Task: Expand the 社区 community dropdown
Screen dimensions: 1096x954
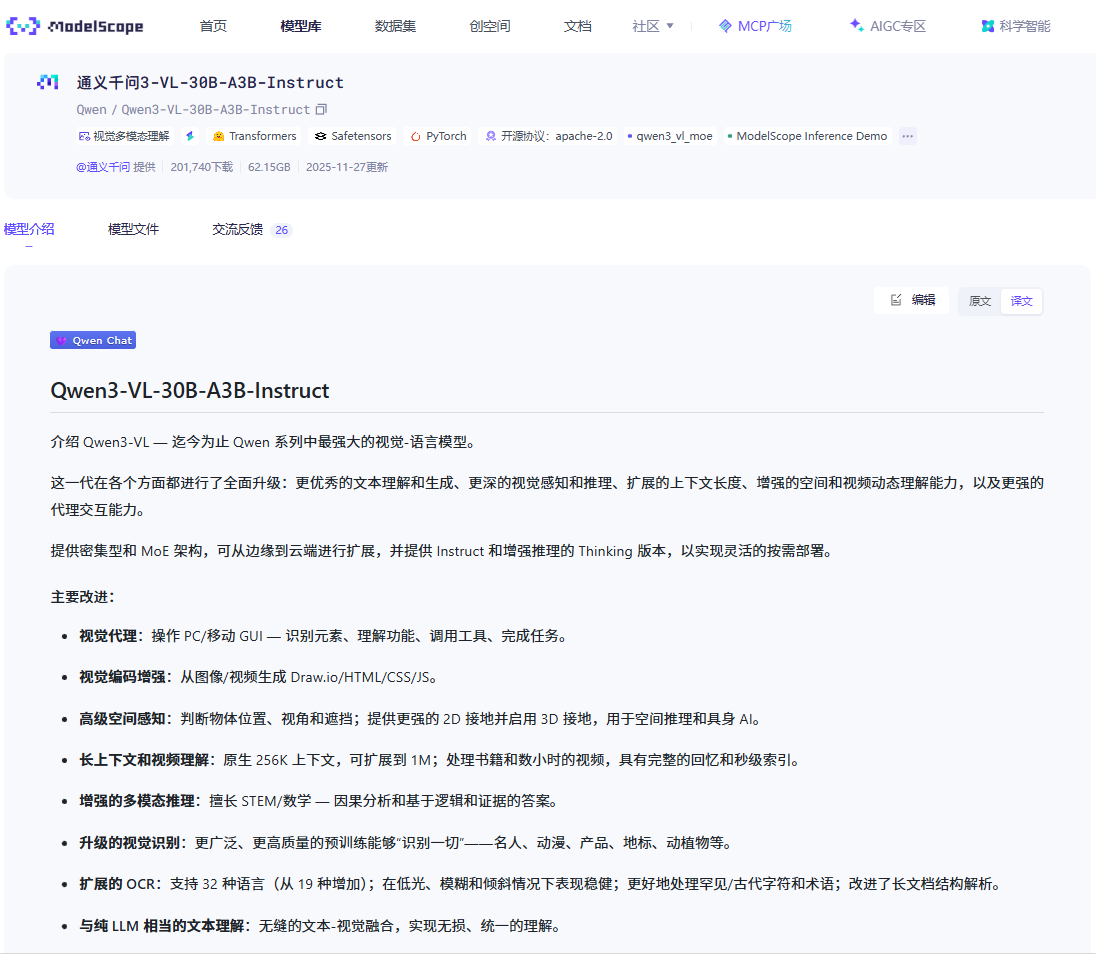Action: coord(653,27)
